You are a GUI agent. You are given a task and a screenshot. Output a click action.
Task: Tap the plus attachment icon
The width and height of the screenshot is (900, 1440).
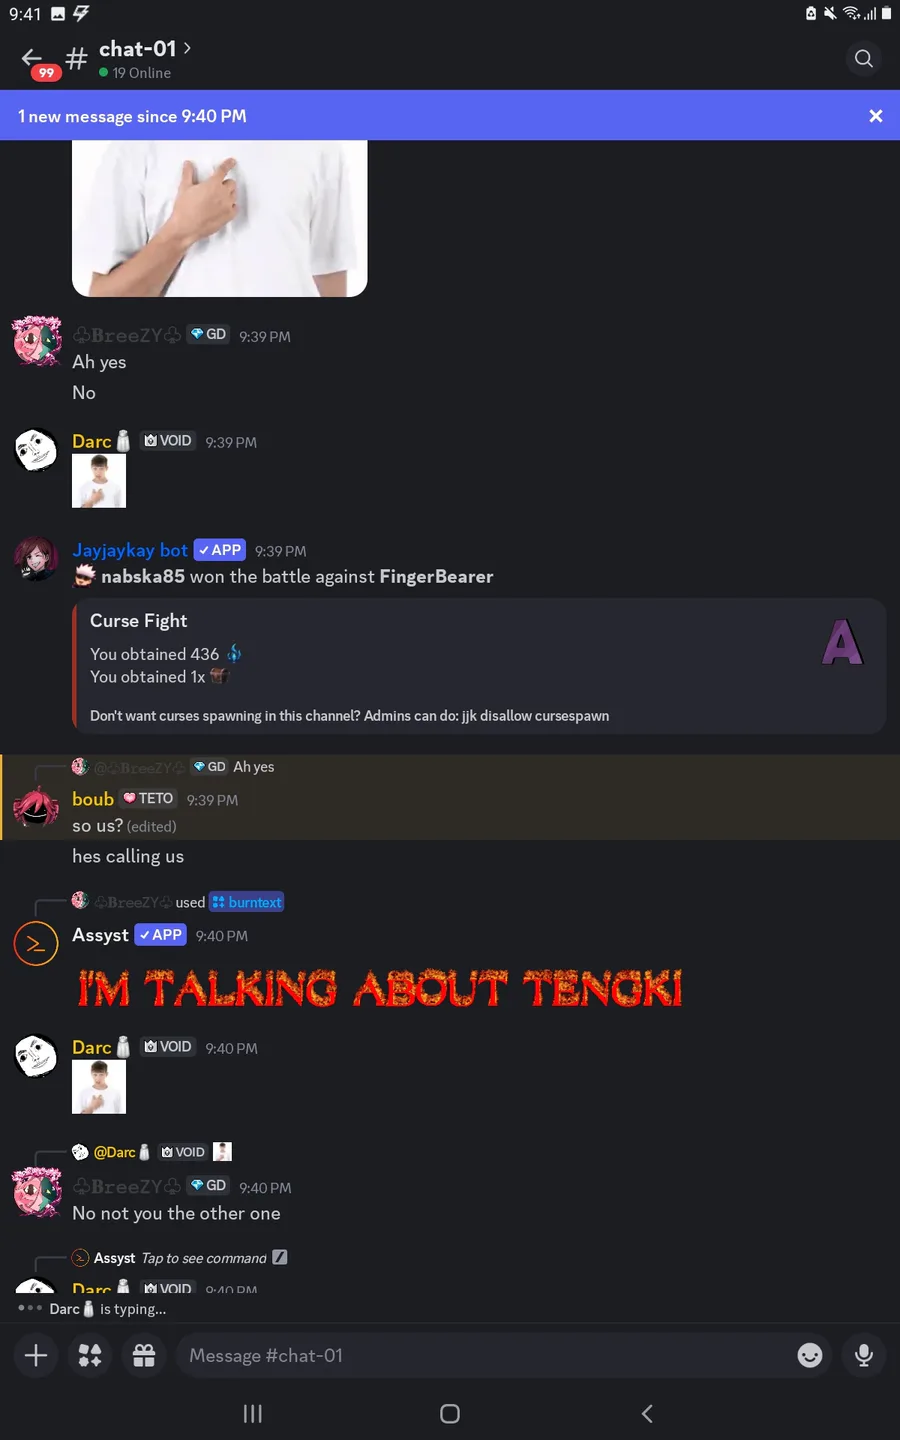point(36,1355)
